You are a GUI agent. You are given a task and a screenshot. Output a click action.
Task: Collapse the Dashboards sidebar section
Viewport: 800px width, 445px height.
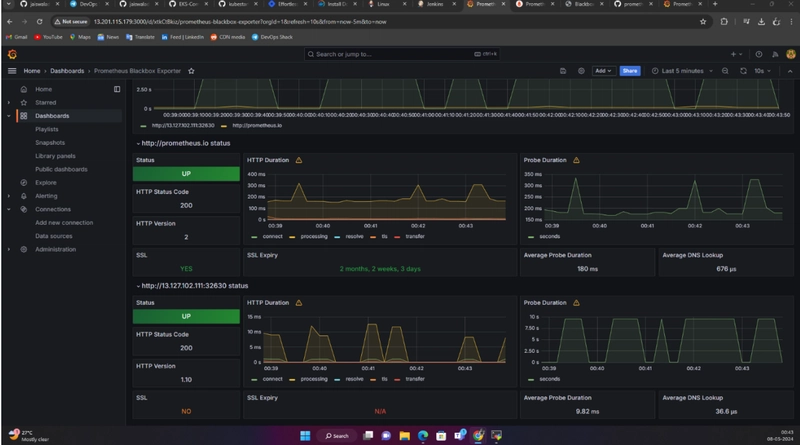(9, 116)
